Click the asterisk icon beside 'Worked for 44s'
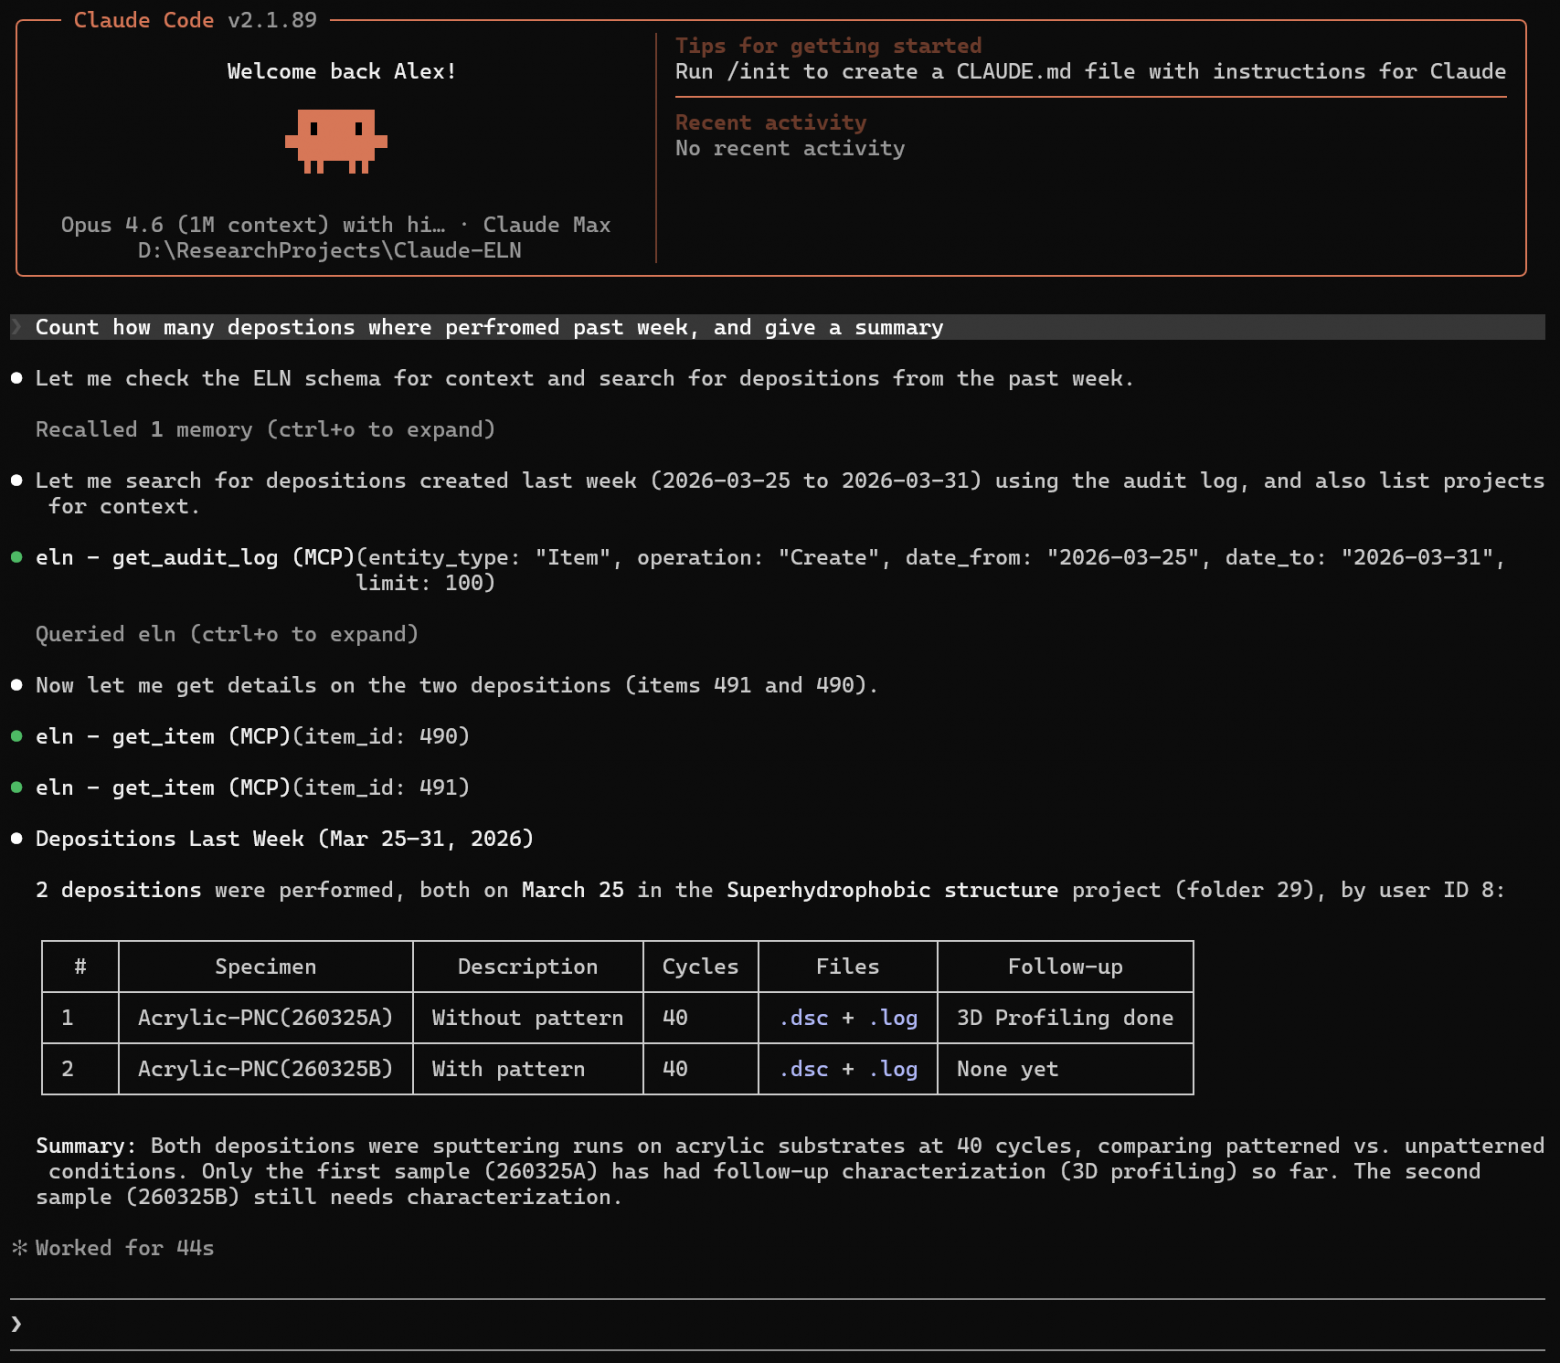The width and height of the screenshot is (1560, 1363). tap(19, 1247)
